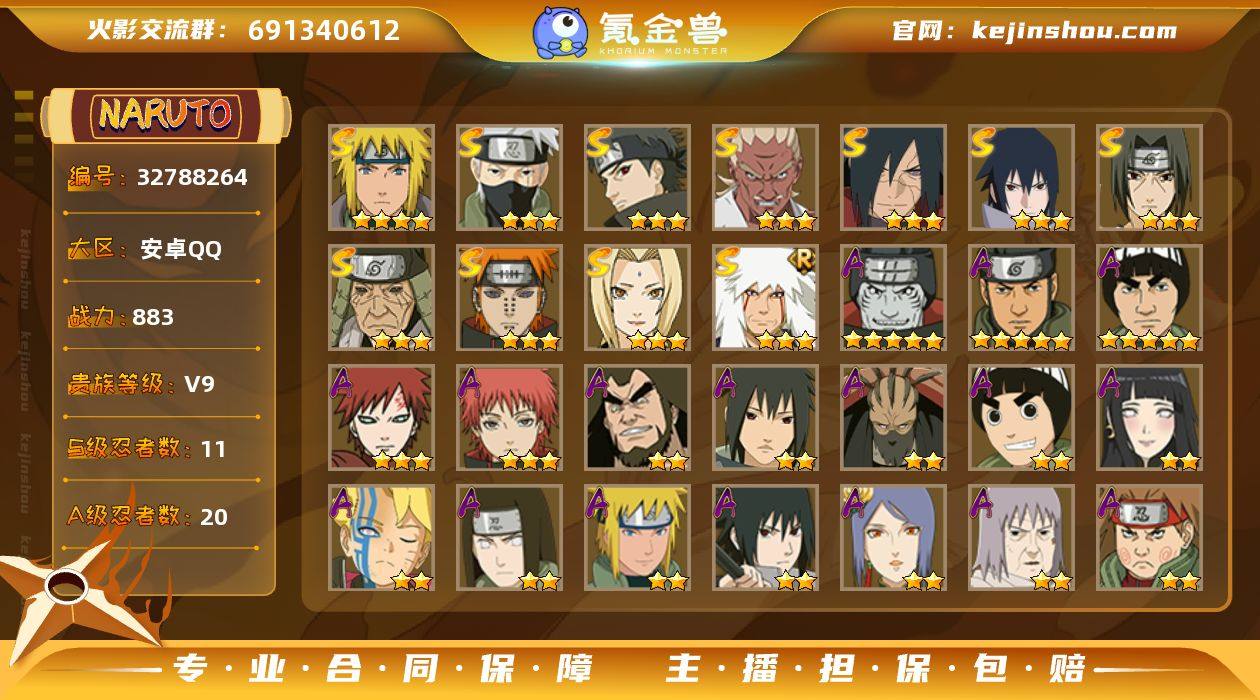Image resolution: width=1260 pixels, height=700 pixels.
Task: Click the Madara S-rank portrait
Action: 893,178
